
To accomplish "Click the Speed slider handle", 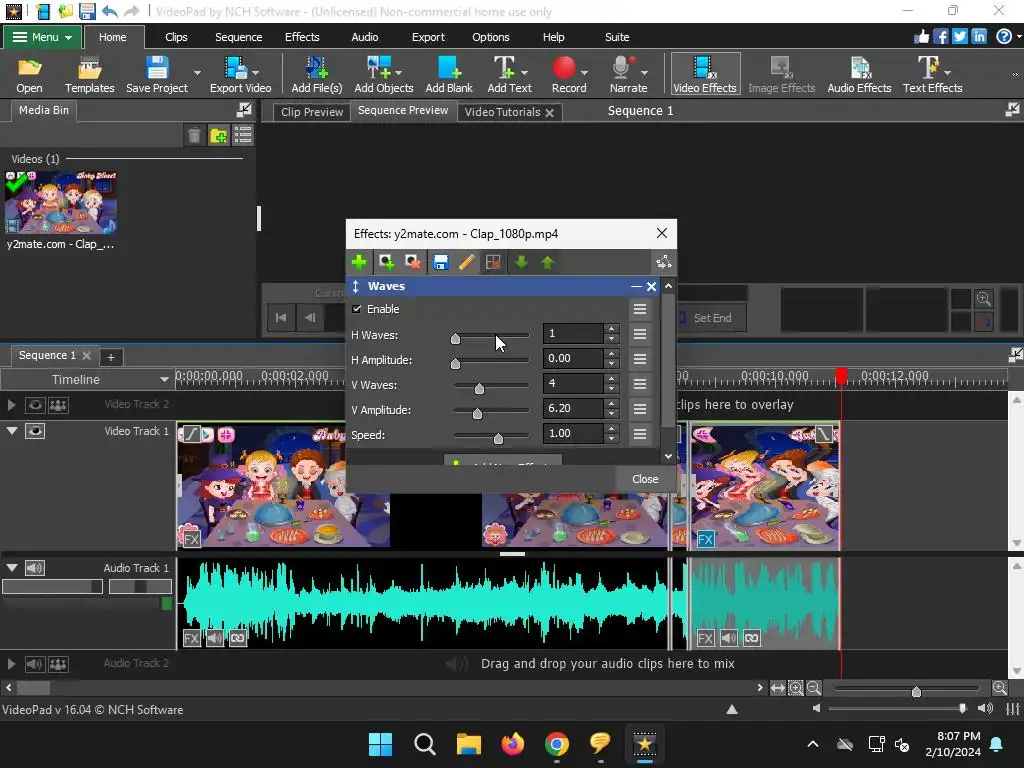I will (x=498, y=439).
